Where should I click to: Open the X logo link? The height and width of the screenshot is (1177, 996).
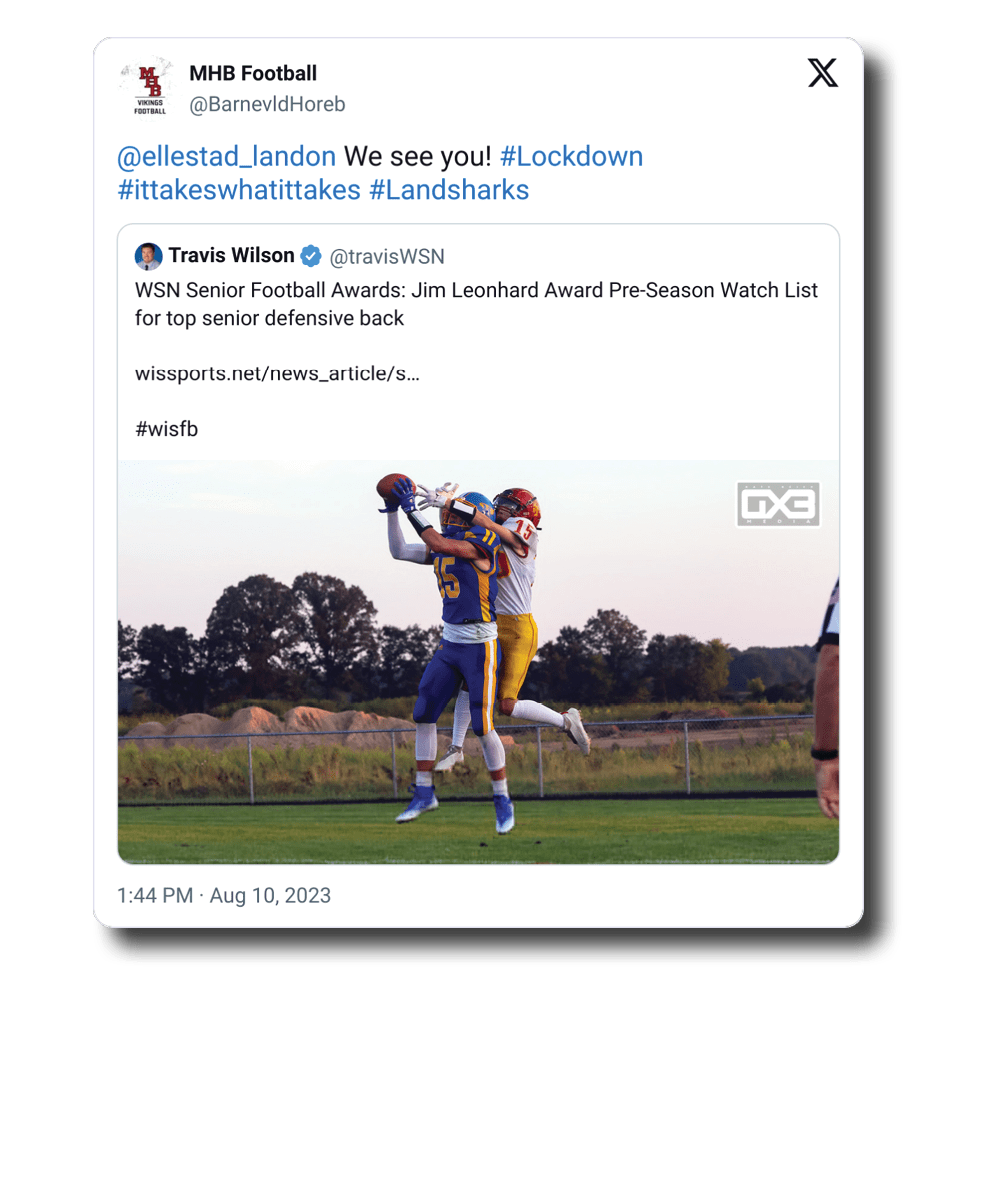[x=822, y=73]
